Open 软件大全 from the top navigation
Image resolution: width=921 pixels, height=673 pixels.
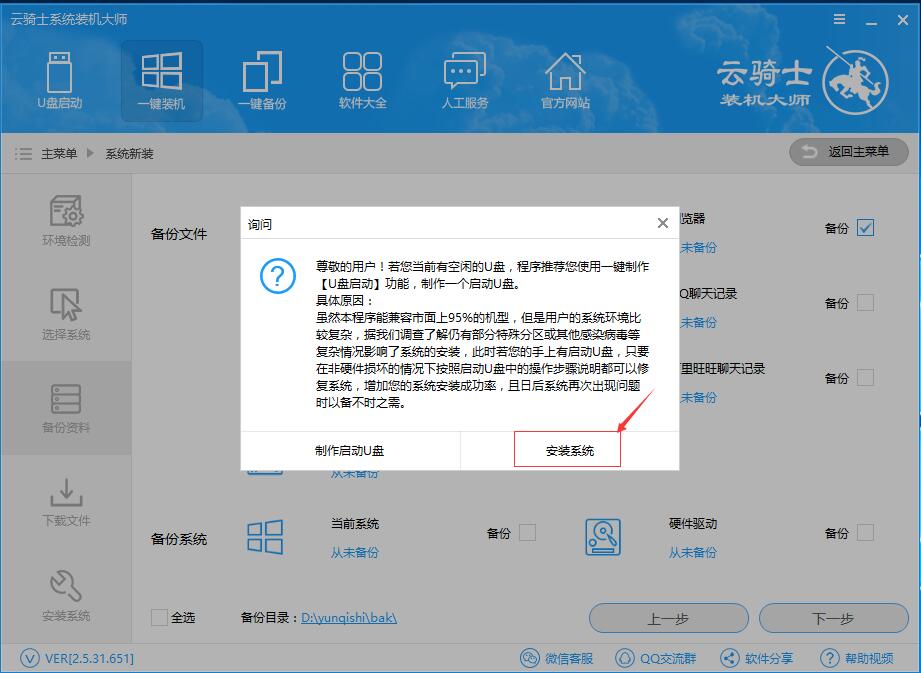(x=362, y=80)
